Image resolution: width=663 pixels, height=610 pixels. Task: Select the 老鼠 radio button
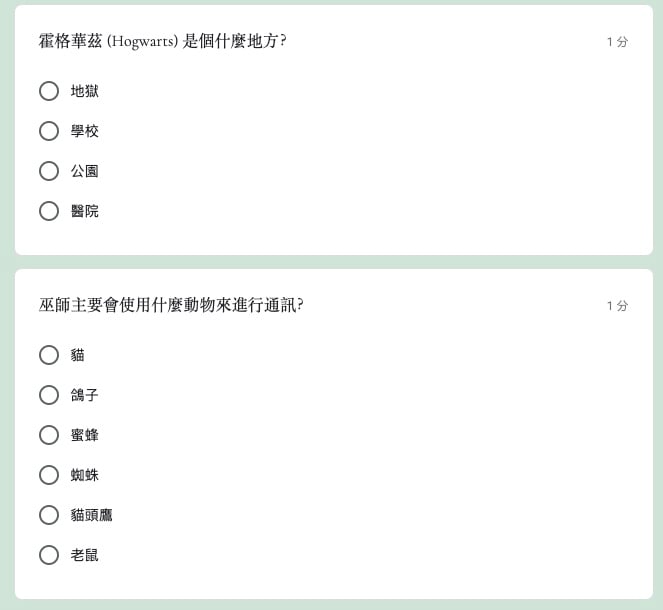click(x=49, y=555)
